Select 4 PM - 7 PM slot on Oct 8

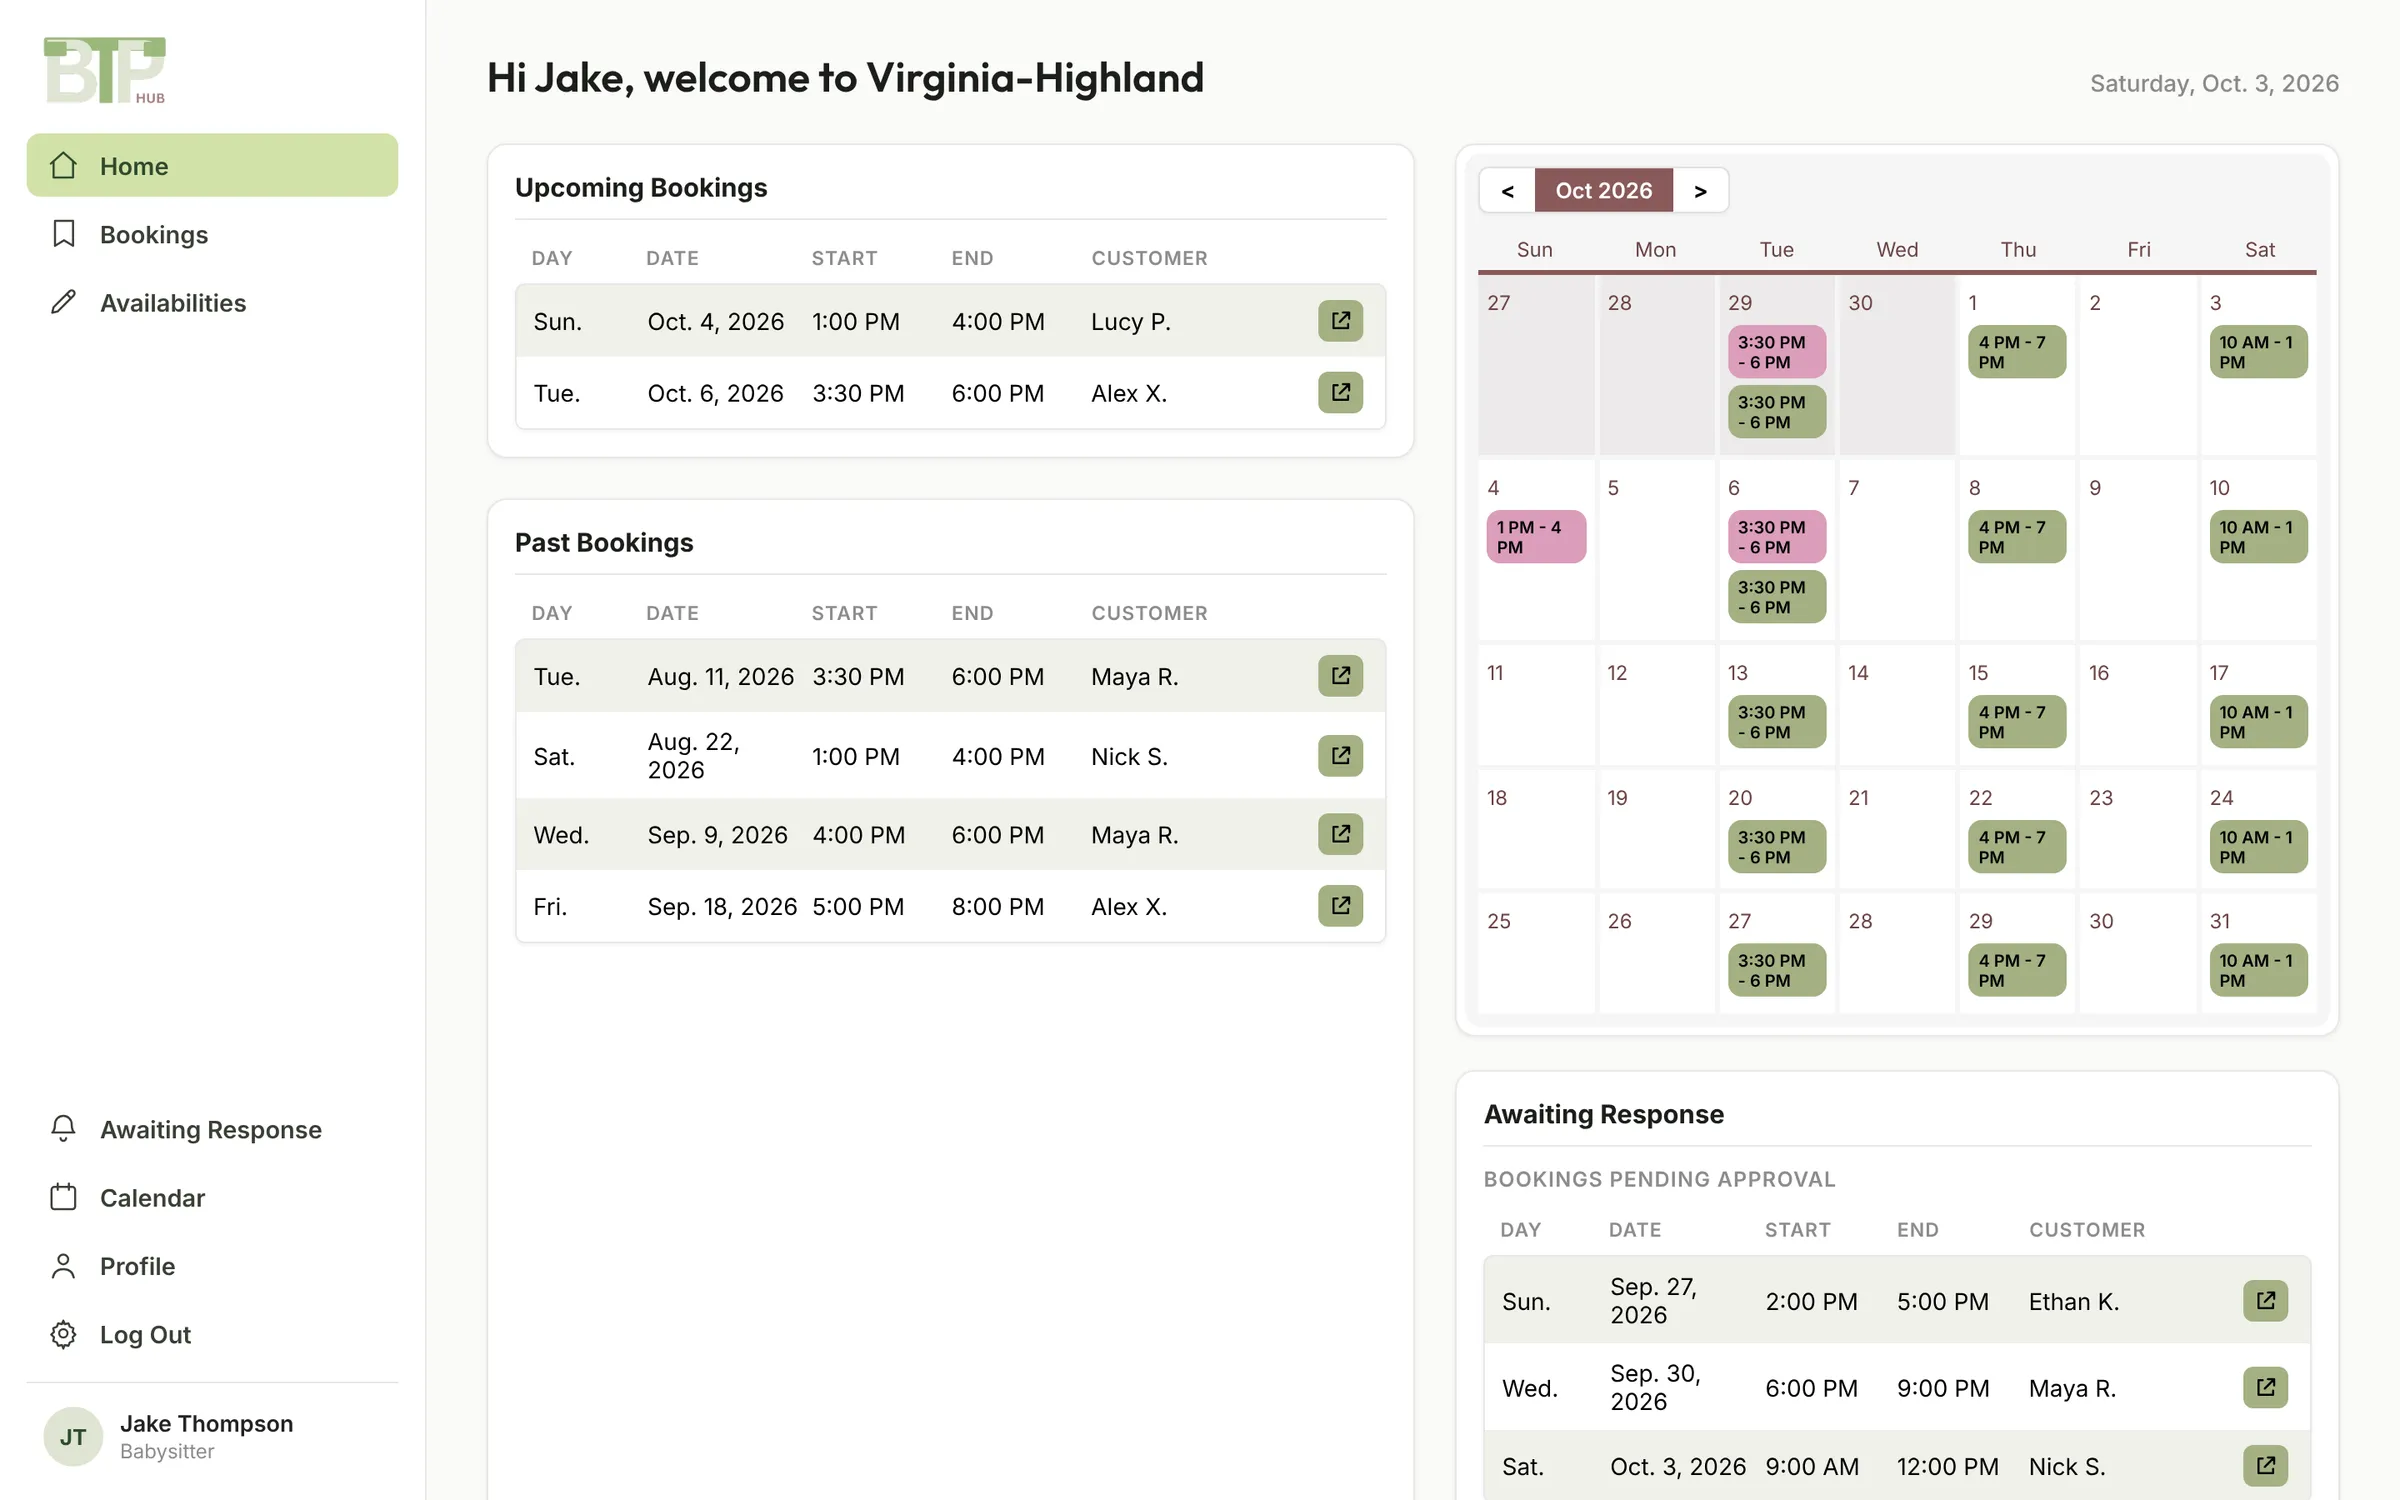pos(2017,537)
